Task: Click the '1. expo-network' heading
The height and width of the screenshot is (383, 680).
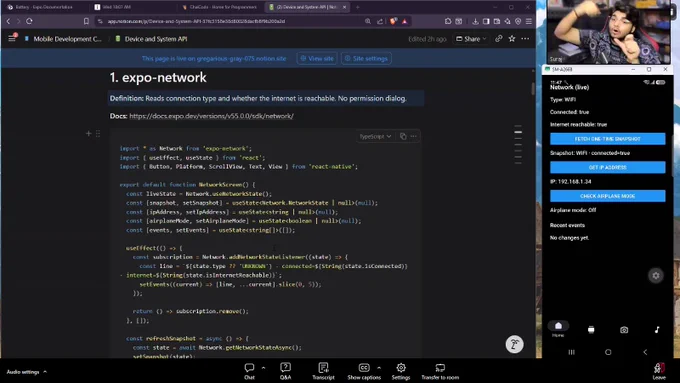Action: tap(158, 77)
